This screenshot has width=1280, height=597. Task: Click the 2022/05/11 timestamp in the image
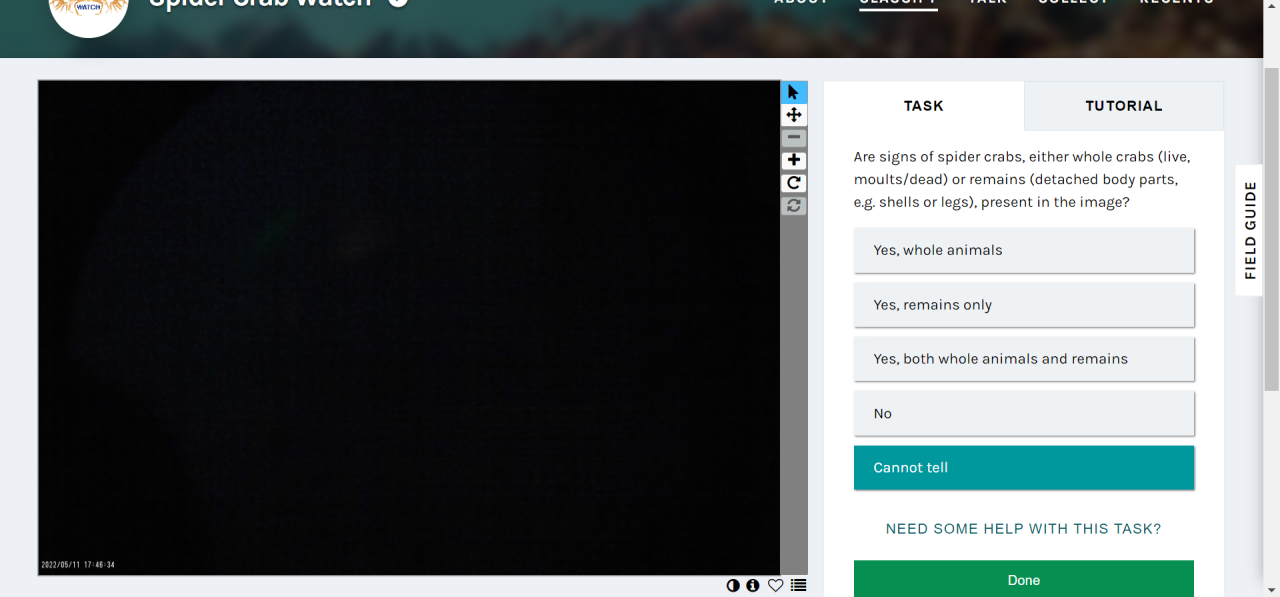(x=78, y=565)
